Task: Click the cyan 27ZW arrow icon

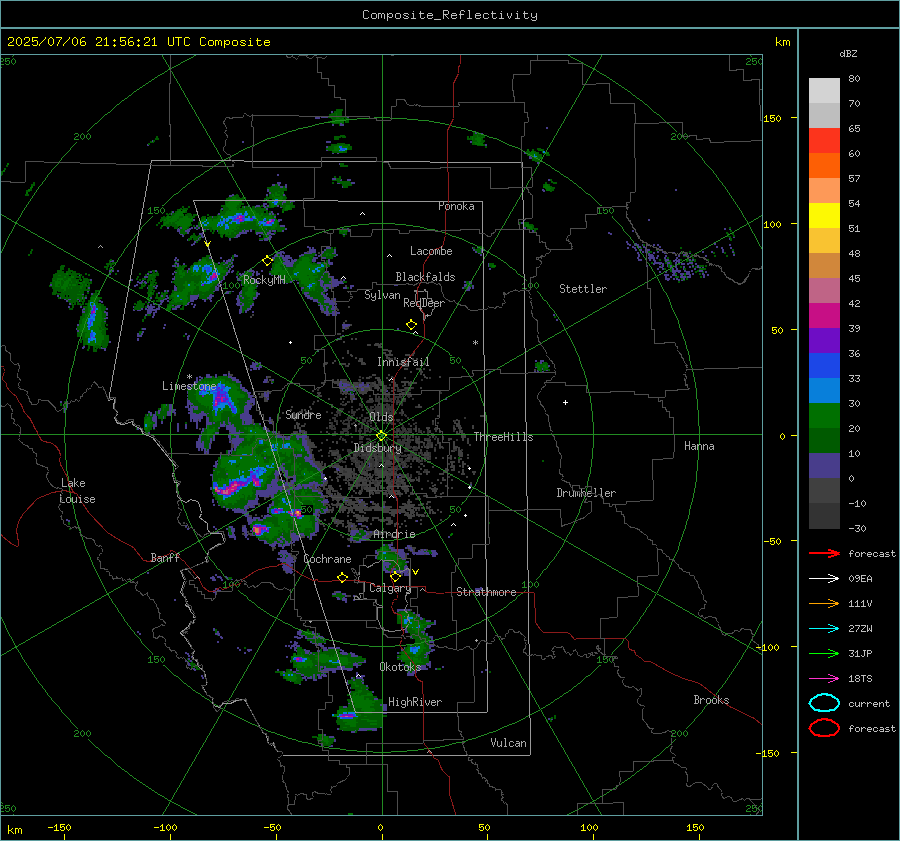Action: click(x=824, y=629)
